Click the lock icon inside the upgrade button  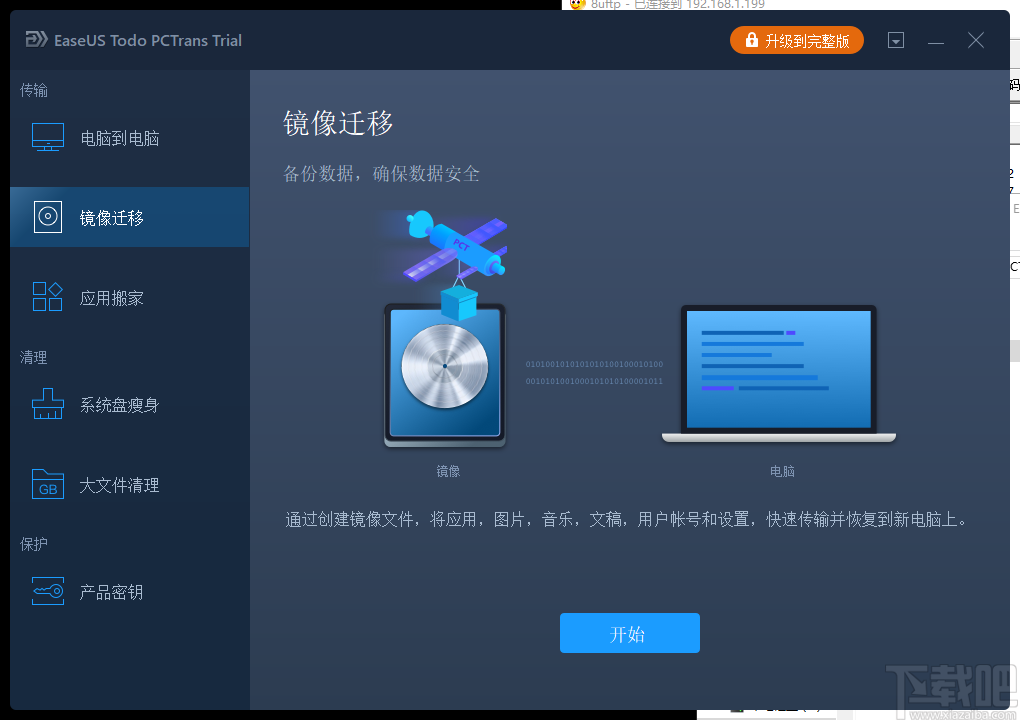click(x=750, y=41)
